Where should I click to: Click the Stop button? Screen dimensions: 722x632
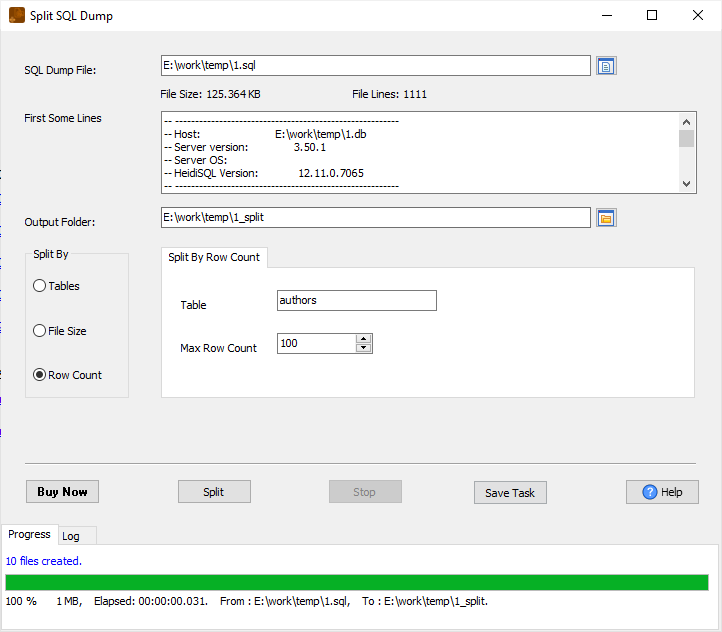pyautogui.click(x=365, y=492)
